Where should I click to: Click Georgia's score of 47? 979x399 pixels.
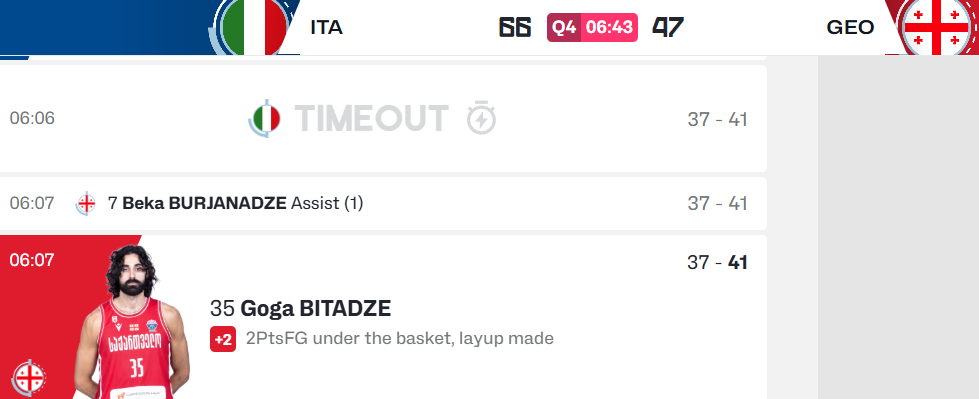coord(668,27)
